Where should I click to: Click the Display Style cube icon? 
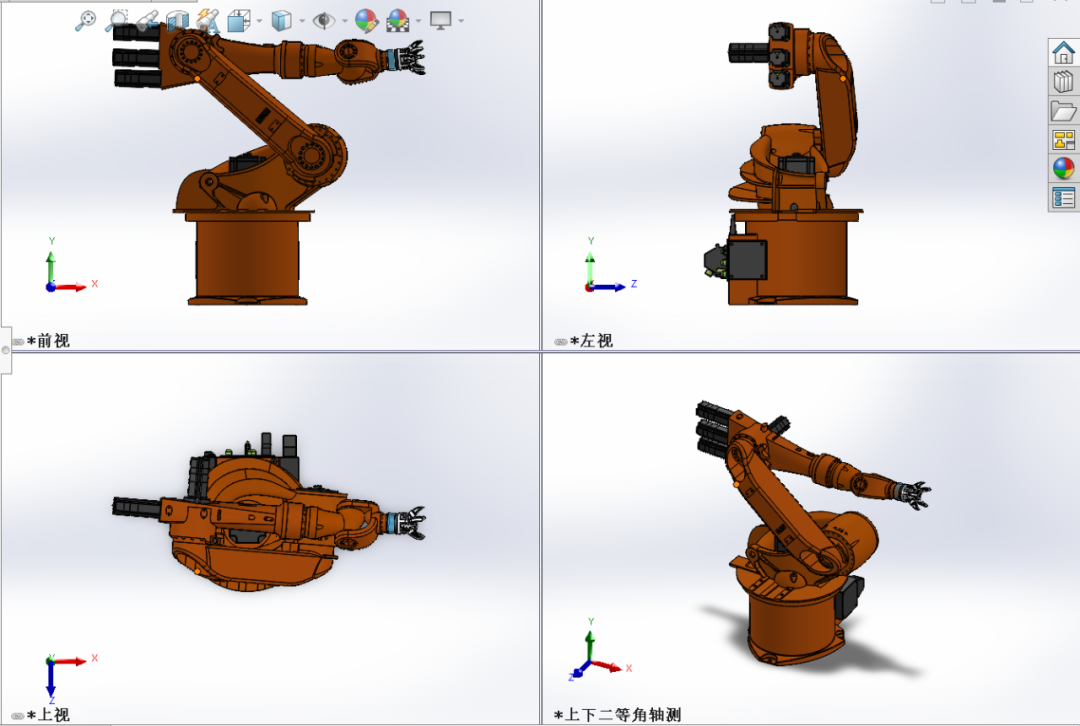(281, 21)
